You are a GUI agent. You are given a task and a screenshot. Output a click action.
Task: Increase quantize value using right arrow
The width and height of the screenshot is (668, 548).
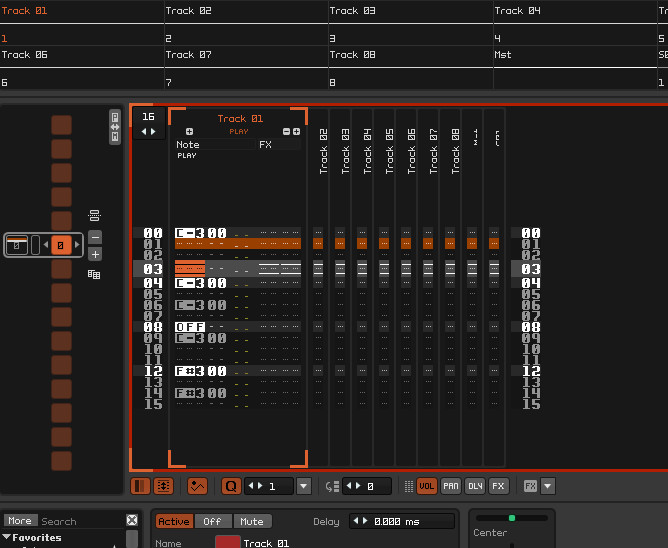point(259,485)
